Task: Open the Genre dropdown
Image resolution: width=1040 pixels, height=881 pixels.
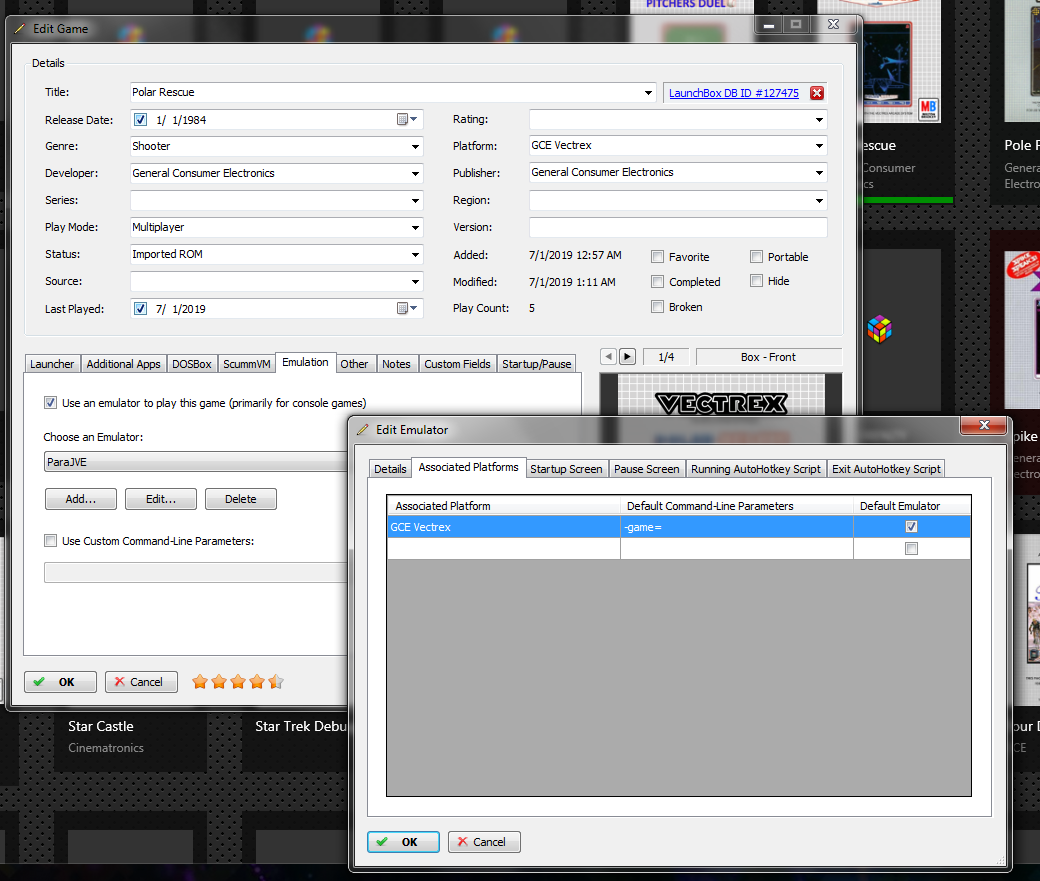Action: 415,147
